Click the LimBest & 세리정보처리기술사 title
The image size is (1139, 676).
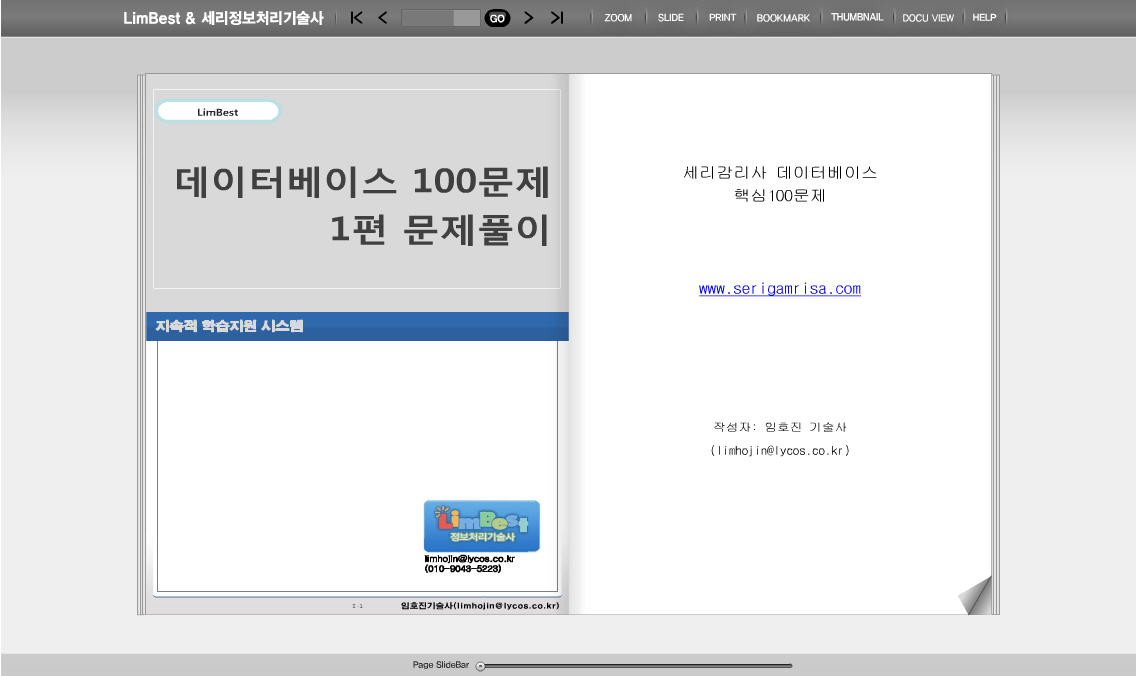pos(223,18)
